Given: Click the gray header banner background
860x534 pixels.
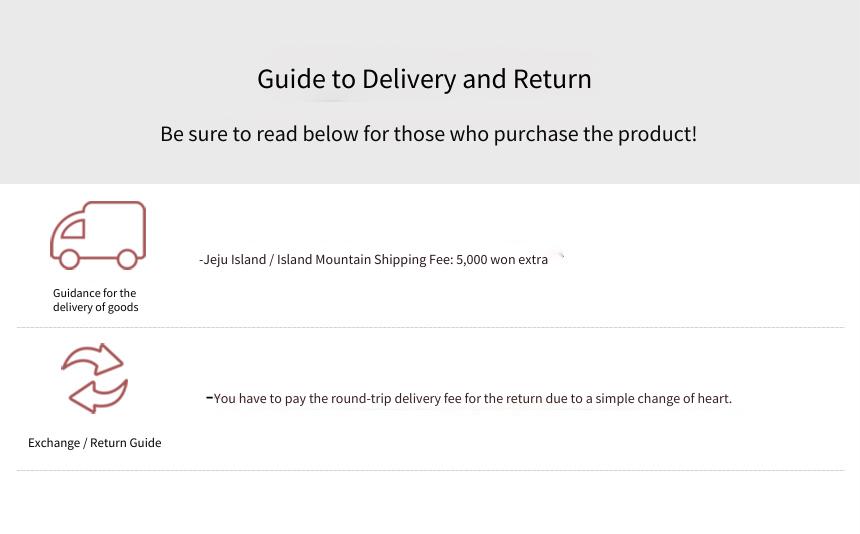Looking at the screenshot, I should tap(430, 33).
